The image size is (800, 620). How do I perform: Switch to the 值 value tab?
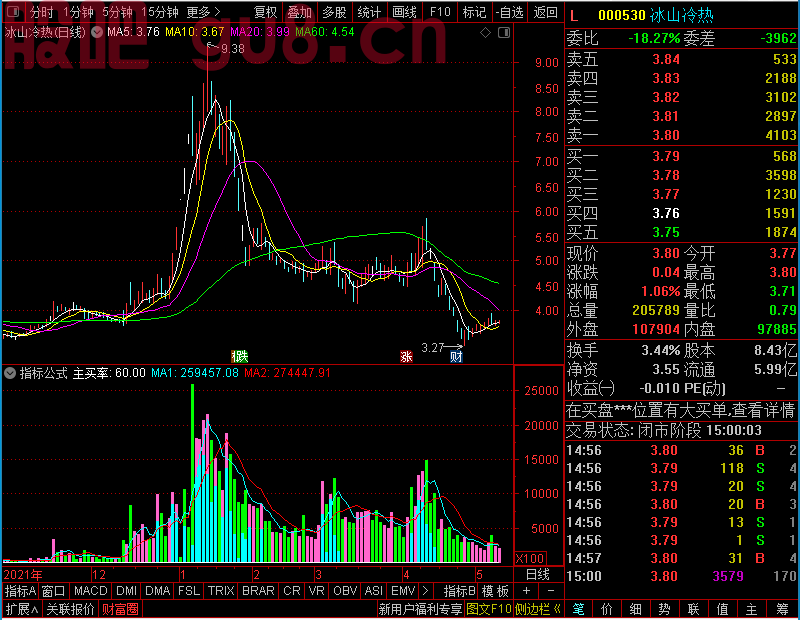[x=722, y=609]
